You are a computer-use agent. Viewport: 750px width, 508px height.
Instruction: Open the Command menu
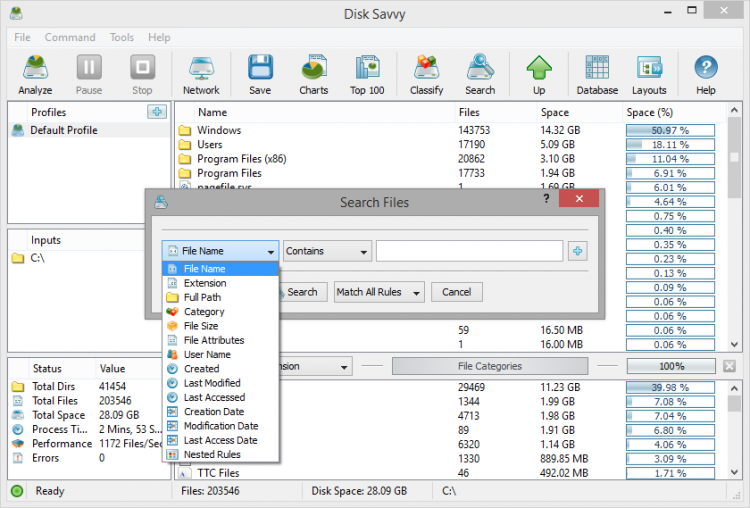[x=70, y=37]
